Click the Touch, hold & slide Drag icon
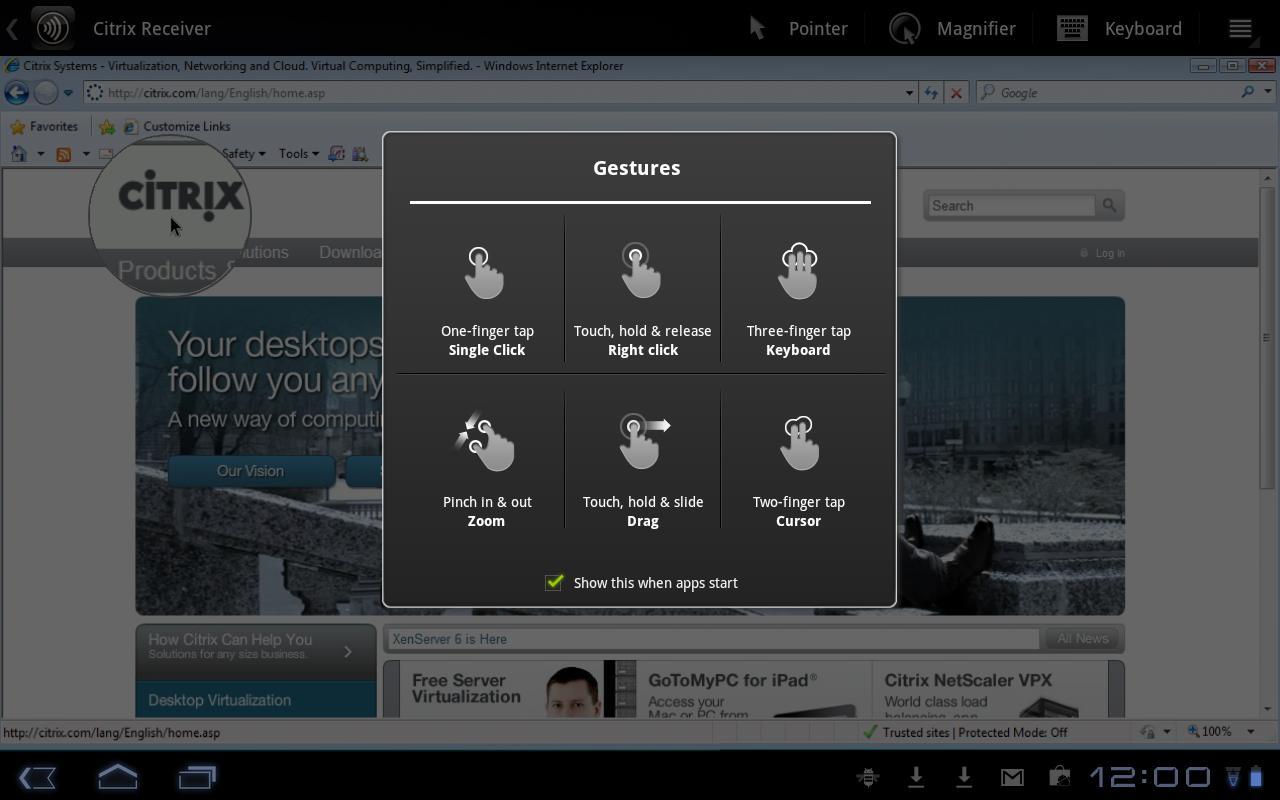 click(644, 441)
